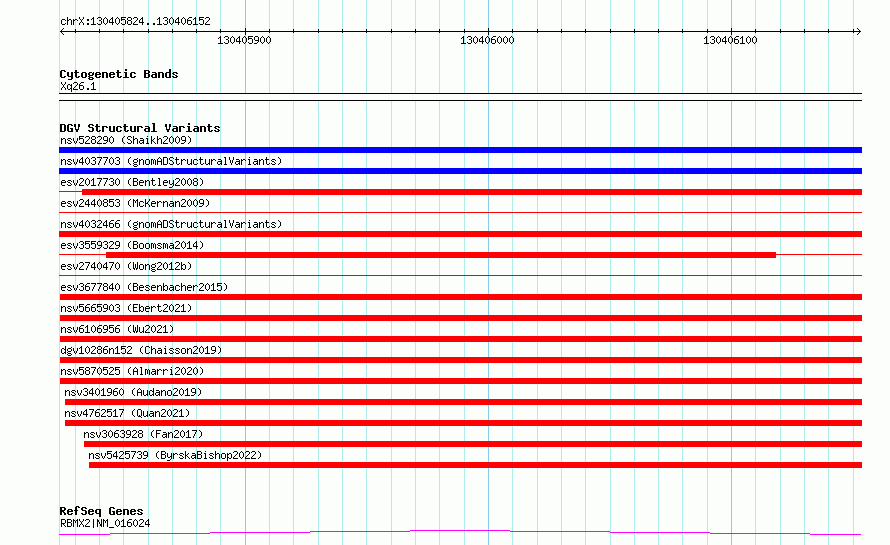Click the RefSeq Genes track title
The image size is (890, 545).
(x=101, y=511)
